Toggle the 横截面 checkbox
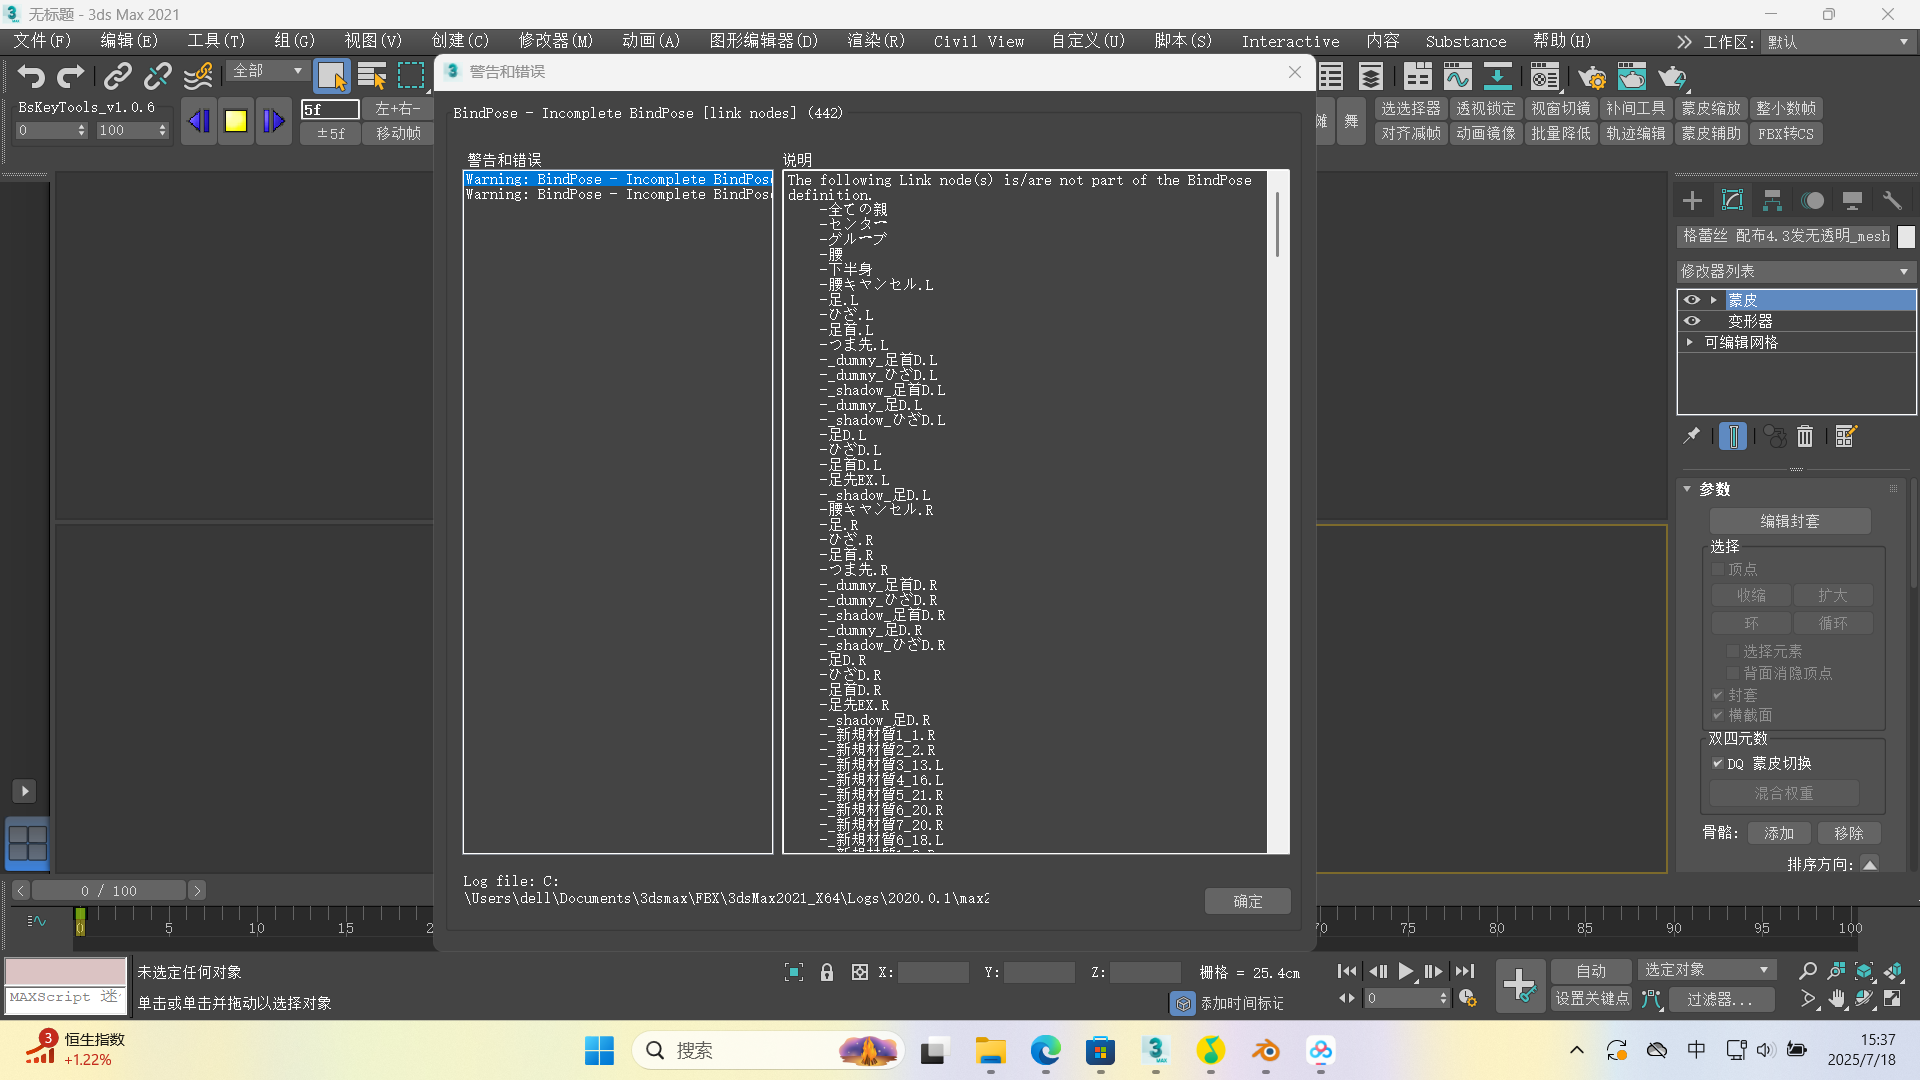The image size is (1920, 1080). (x=1718, y=715)
